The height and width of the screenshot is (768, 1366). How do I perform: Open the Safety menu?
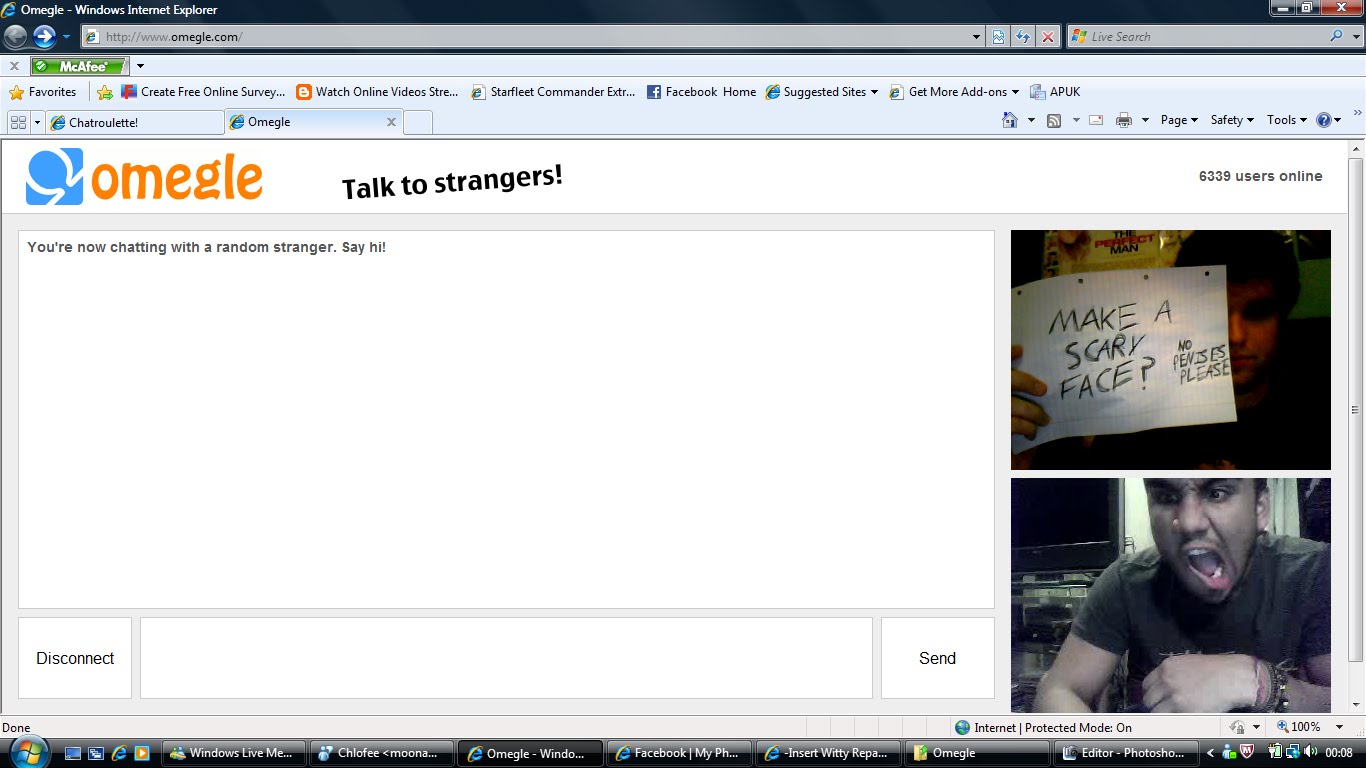pyautogui.click(x=1232, y=120)
